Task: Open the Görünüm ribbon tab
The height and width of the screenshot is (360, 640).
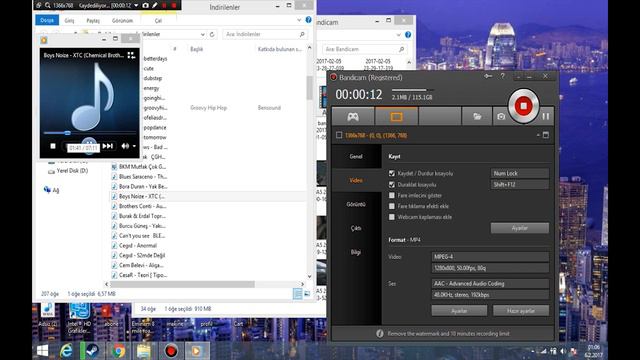Action: pyautogui.click(x=122, y=20)
